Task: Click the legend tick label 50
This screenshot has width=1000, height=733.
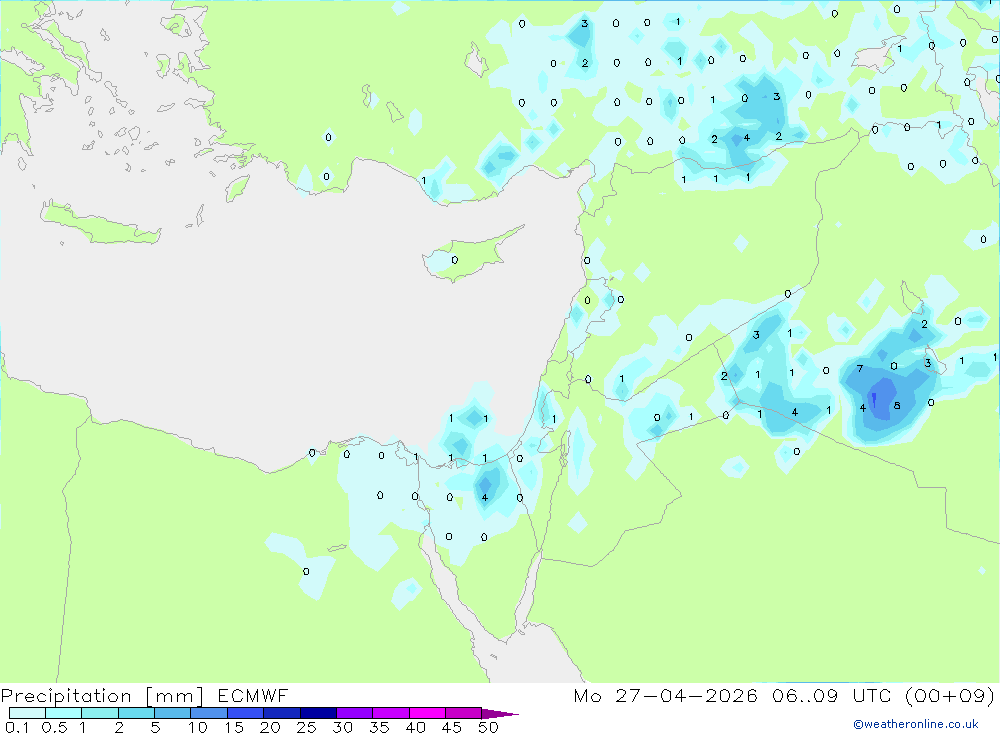Action: coord(489,727)
